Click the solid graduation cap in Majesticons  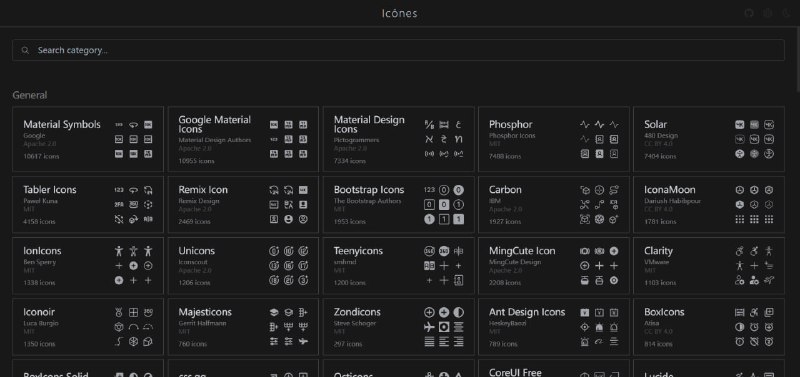coord(274,312)
